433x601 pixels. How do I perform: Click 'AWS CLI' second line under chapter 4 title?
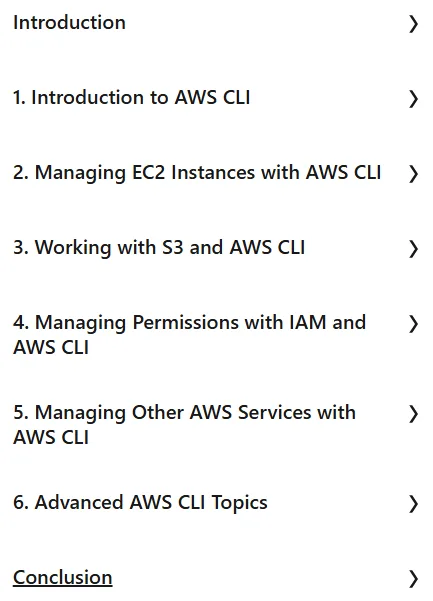pyautogui.click(x=51, y=347)
